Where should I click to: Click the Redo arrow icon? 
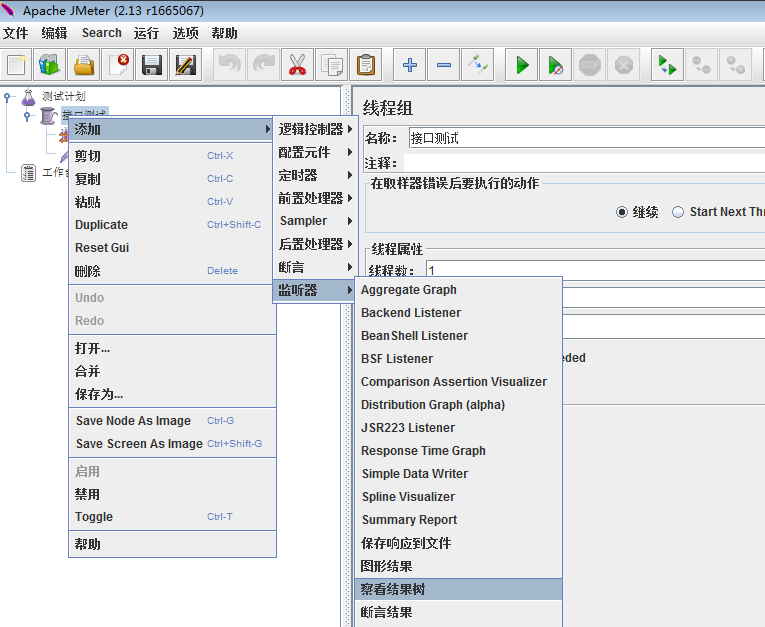[263, 64]
